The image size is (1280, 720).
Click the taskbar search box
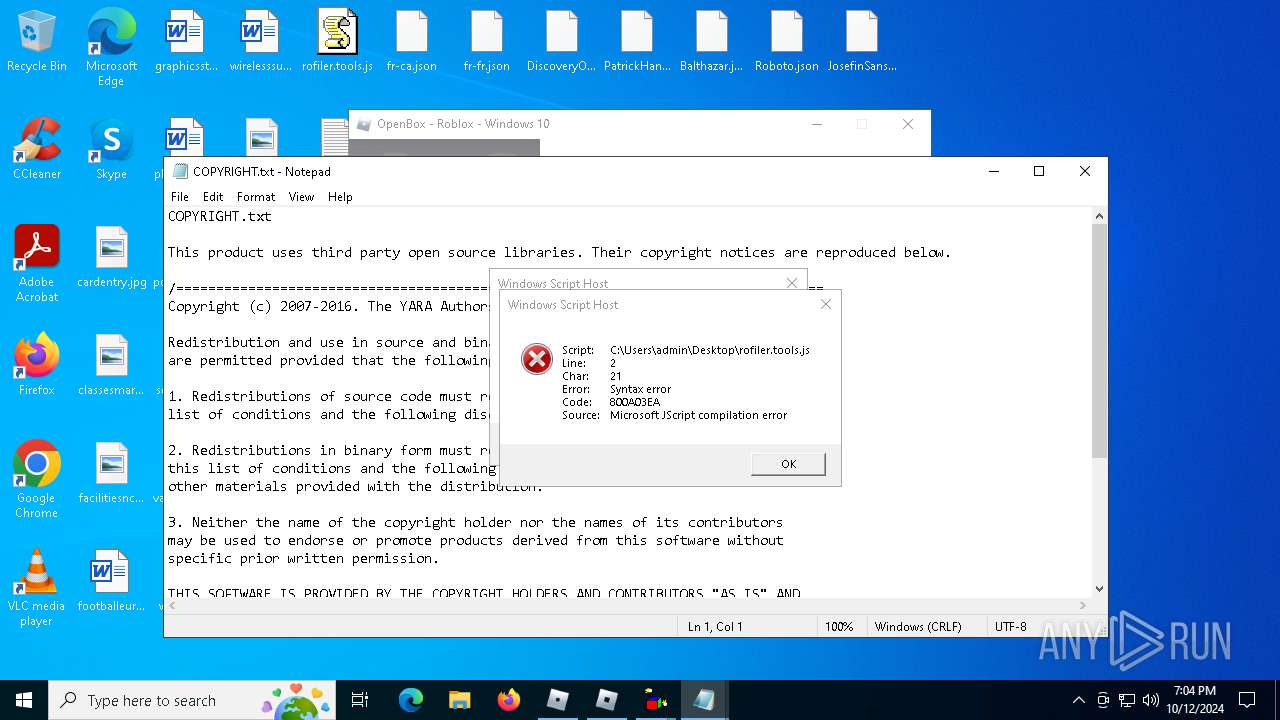click(190, 700)
